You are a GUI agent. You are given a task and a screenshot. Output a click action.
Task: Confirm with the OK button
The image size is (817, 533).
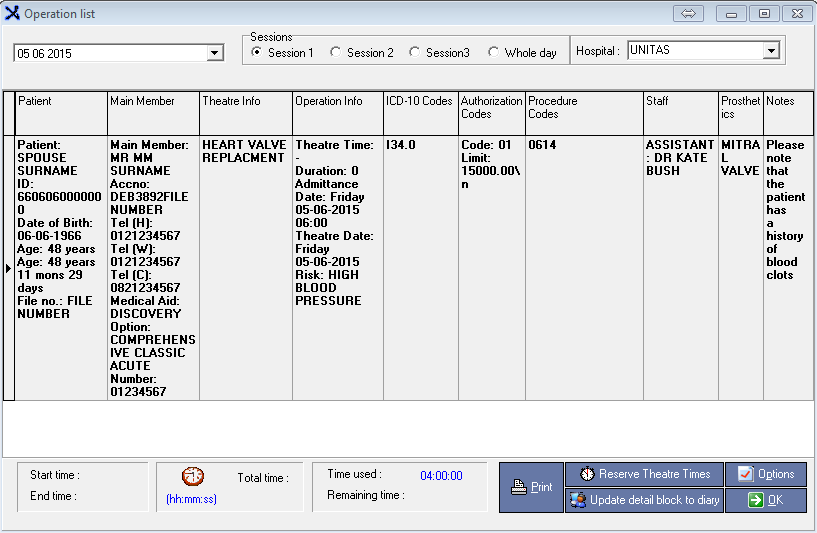(x=766, y=500)
